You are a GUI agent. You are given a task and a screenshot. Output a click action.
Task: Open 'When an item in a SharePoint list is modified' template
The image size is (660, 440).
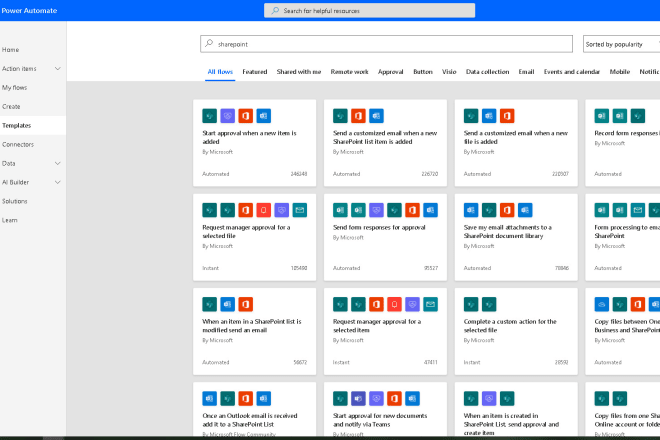point(255,331)
